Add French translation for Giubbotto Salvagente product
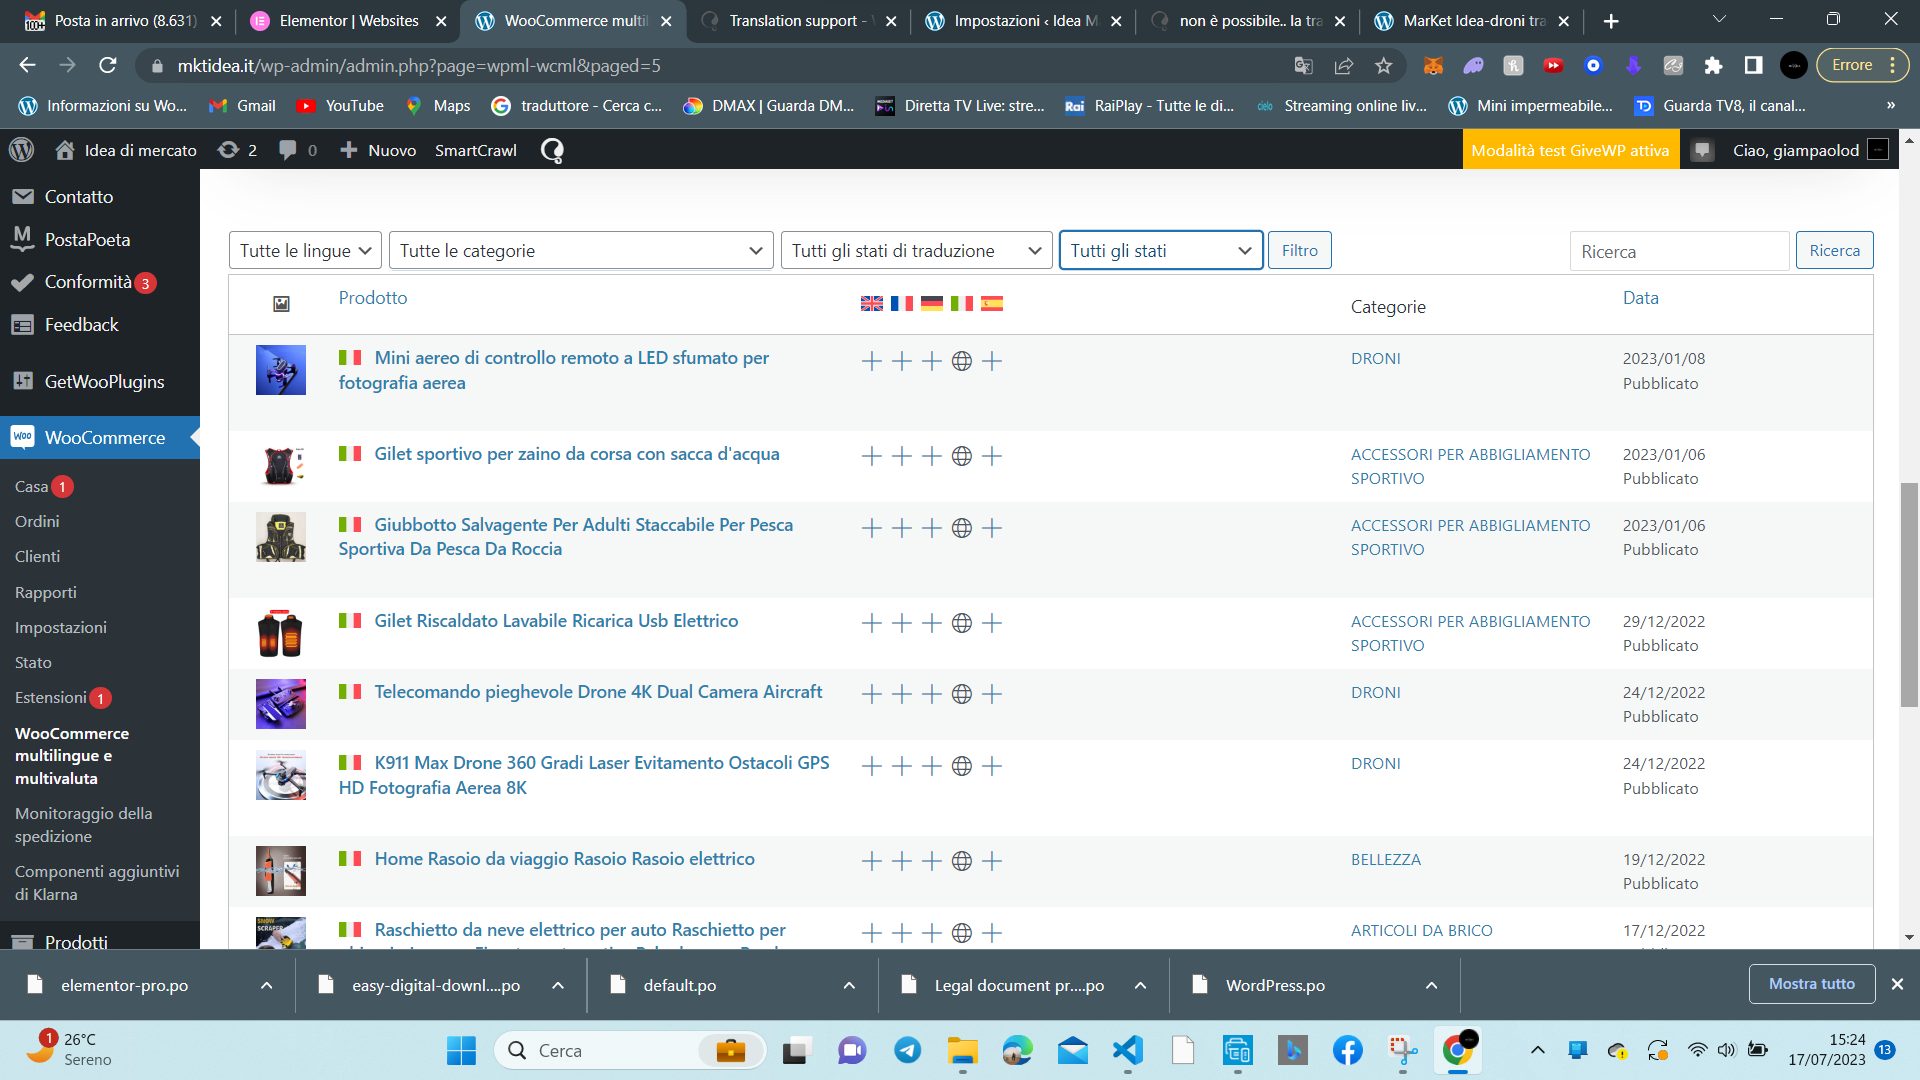Image resolution: width=1920 pixels, height=1080 pixels. point(901,528)
